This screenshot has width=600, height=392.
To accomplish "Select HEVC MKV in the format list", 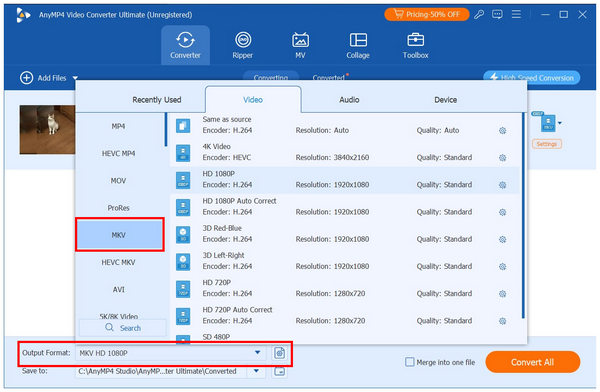I will 119,262.
